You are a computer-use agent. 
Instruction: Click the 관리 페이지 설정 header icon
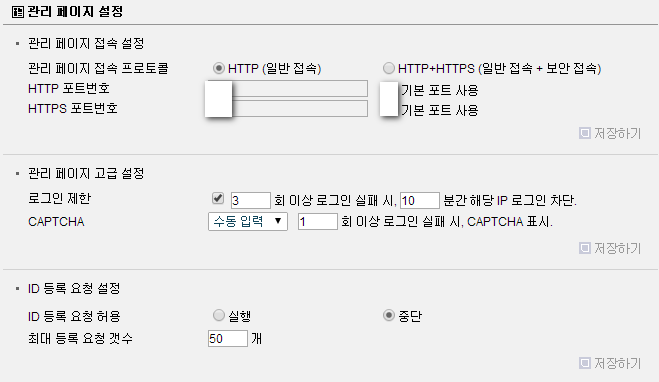point(18,12)
